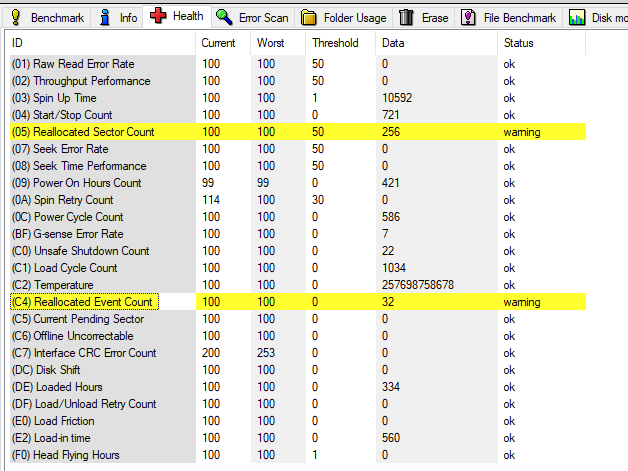
Task: Sort by the ID column header
Action: 103,43
